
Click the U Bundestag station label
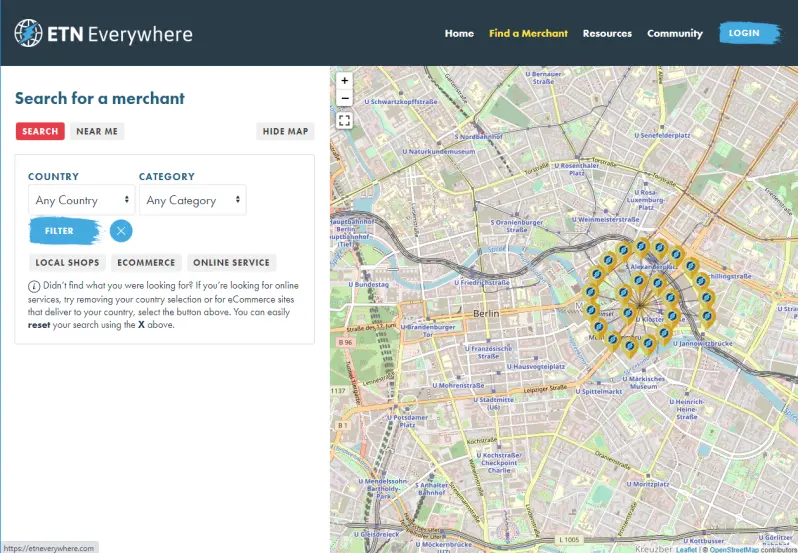pos(368,284)
